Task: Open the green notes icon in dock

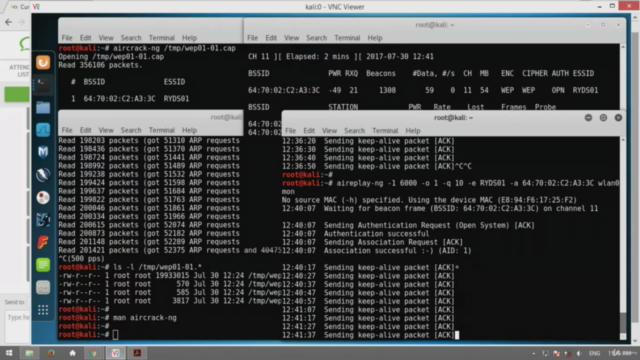Action: tap(43, 265)
